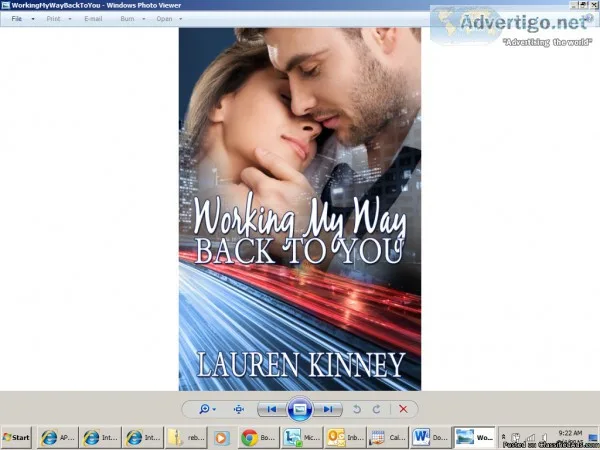Image resolution: width=600 pixels, height=450 pixels.
Task: Click the E-mail toolbar button
Action: tap(93, 19)
